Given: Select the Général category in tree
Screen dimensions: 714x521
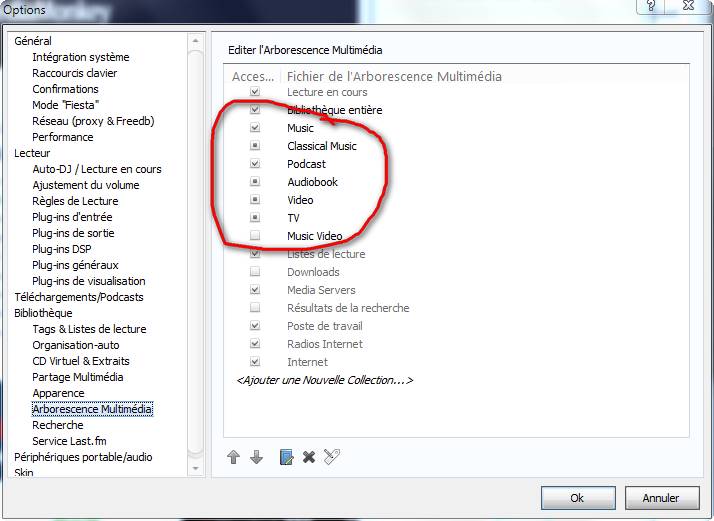Looking at the screenshot, I should point(33,41).
